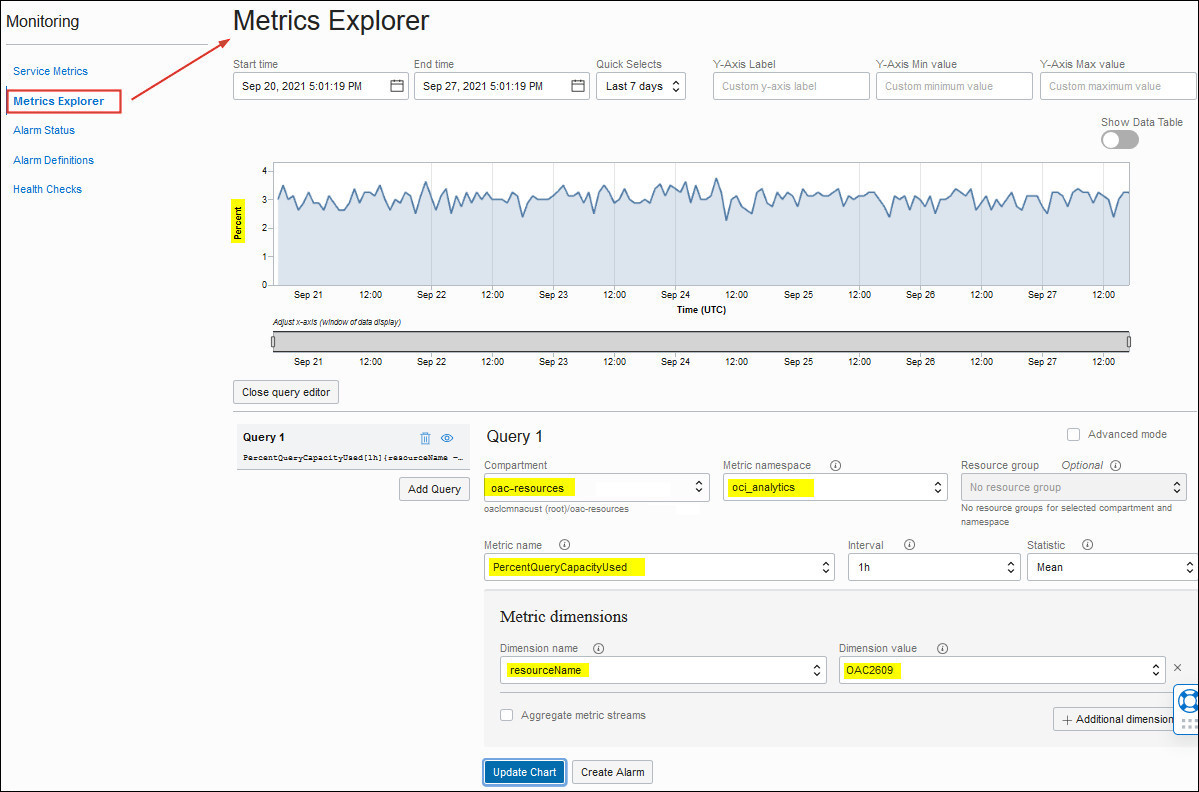Toggle the Show Data Table switch
Viewport: 1199px width, 792px height.
[x=1119, y=139]
